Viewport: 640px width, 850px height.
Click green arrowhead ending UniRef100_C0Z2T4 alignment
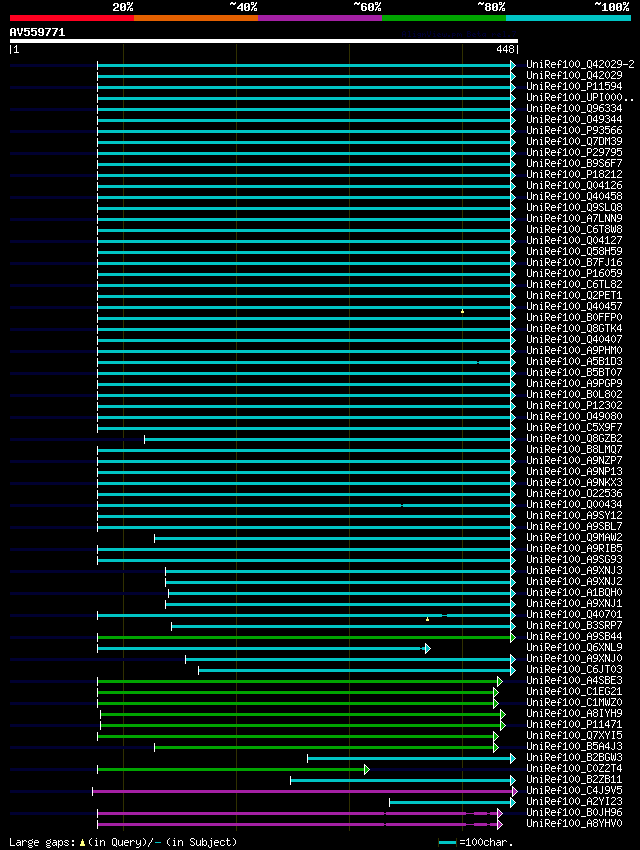click(x=367, y=769)
